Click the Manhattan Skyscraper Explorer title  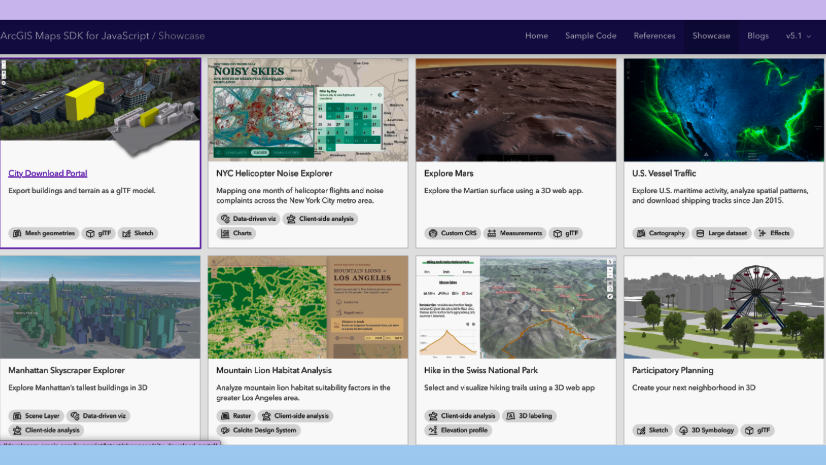66,370
